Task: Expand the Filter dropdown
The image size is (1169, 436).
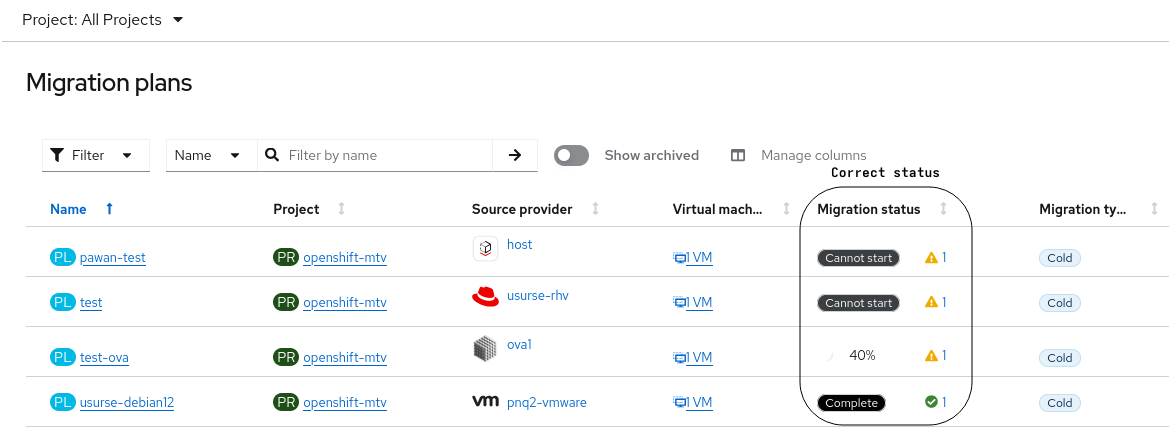Action: [x=95, y=155]
